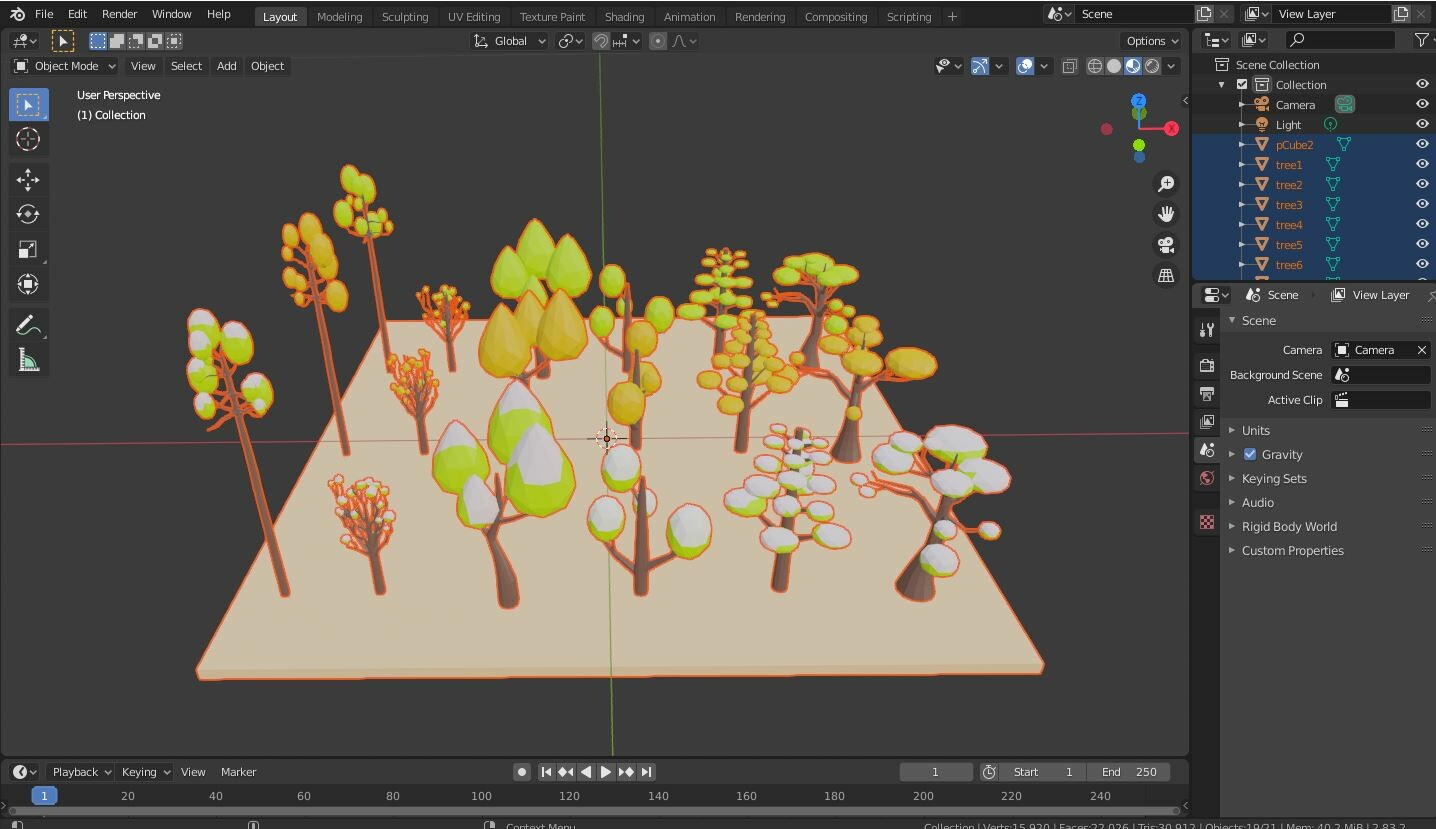Activate the Annotate tool

coord(28,324)
